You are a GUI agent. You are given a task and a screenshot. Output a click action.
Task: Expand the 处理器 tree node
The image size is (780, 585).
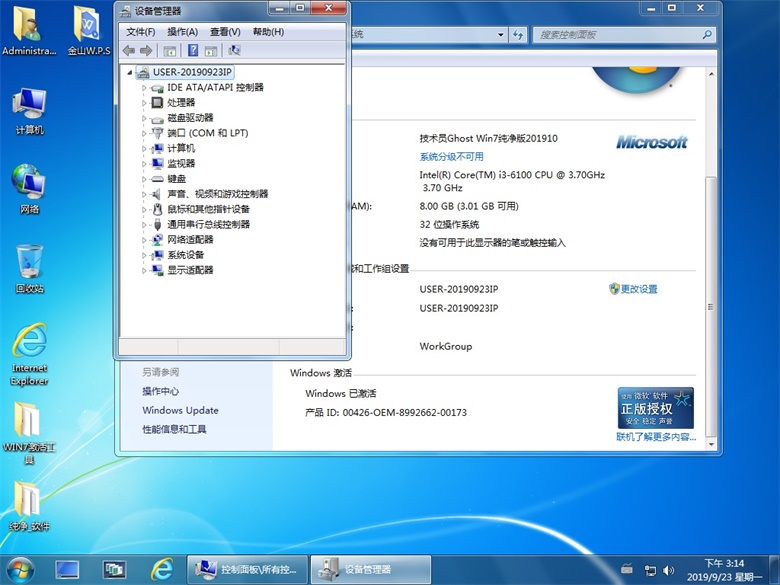[x=144, y=103]
